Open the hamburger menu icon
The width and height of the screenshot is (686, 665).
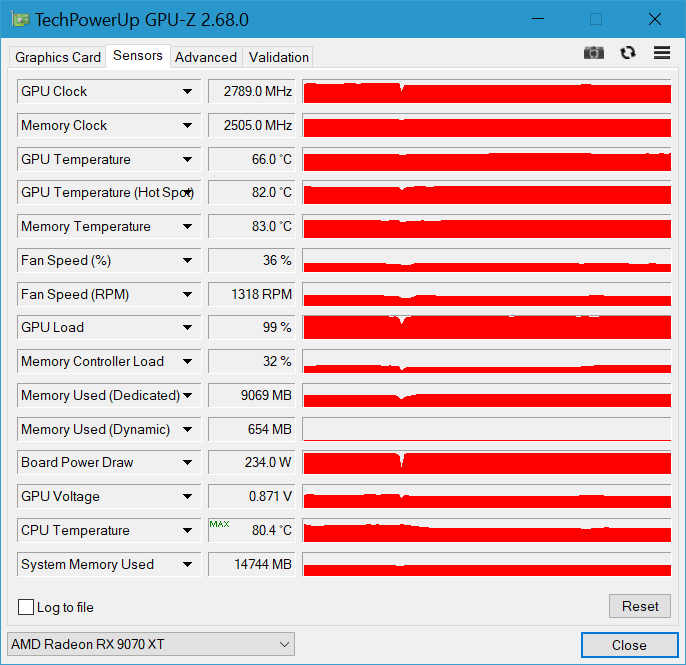click(662, 53)
